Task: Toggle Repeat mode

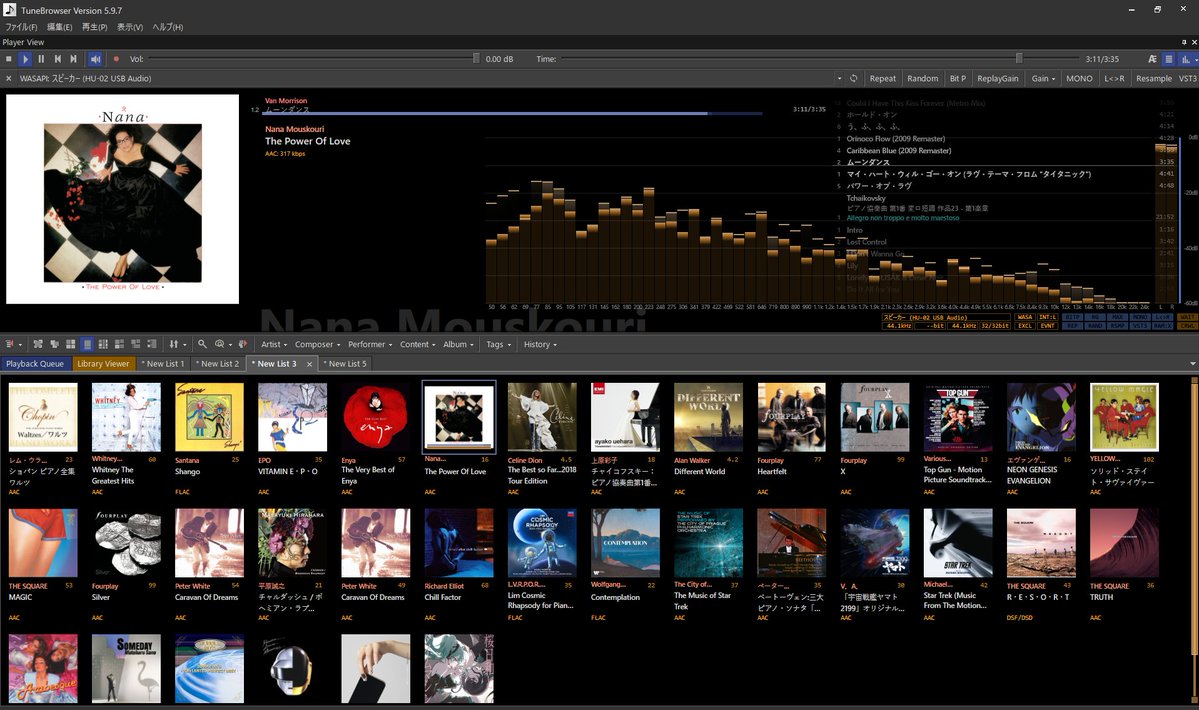Action: [882, 79]
